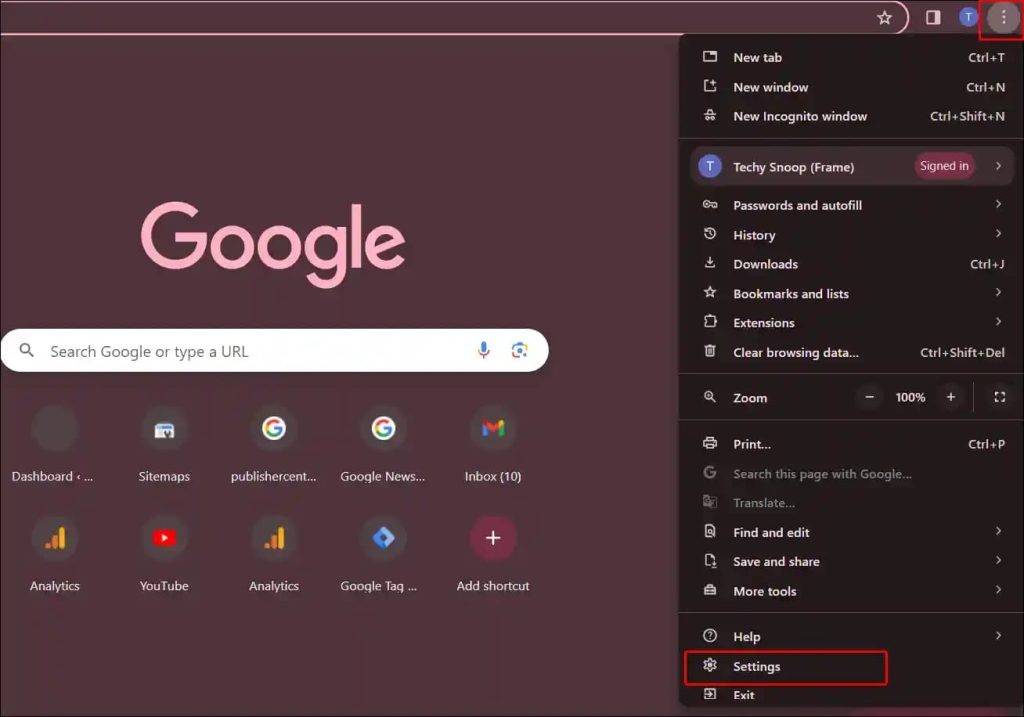Click the Search Google or type URL box
Screen dimensions: 1024x717
(250, 351)
